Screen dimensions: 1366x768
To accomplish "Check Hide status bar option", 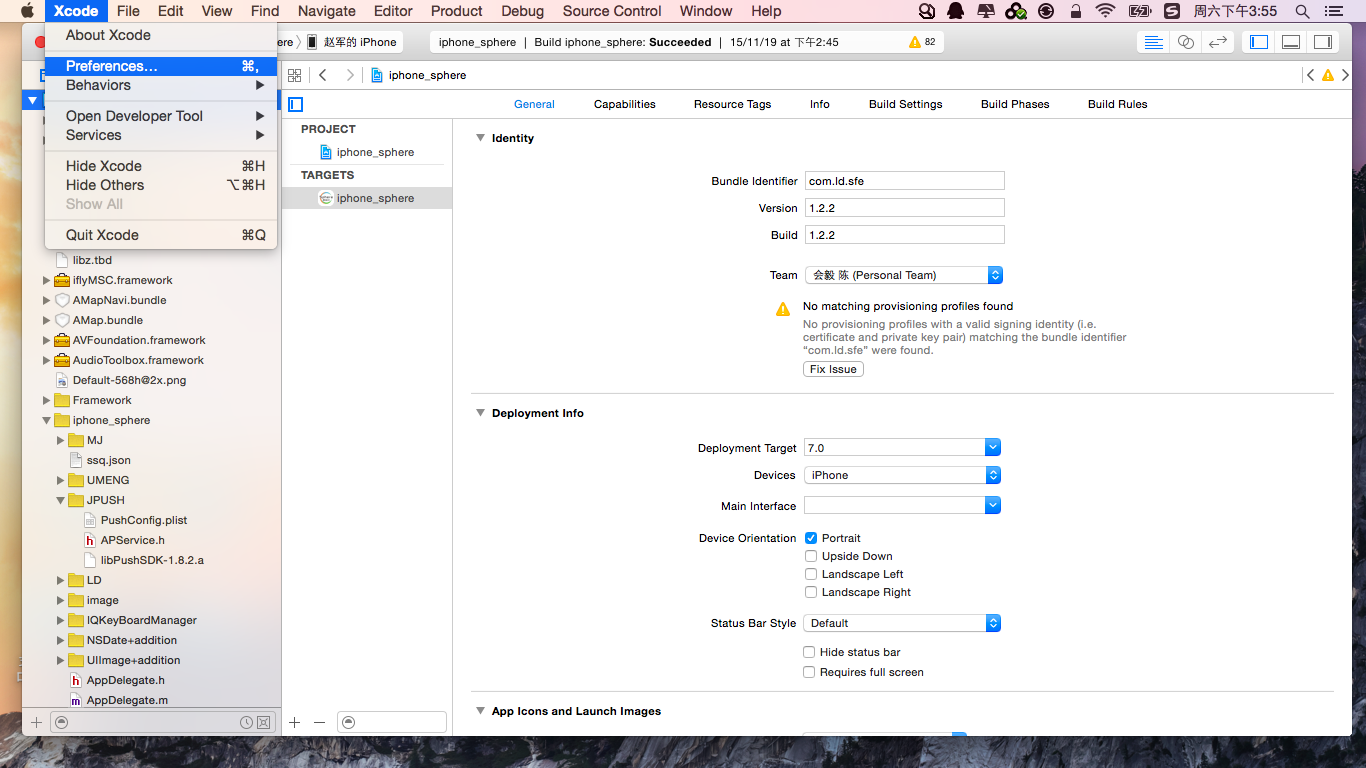I will point(809,652).
